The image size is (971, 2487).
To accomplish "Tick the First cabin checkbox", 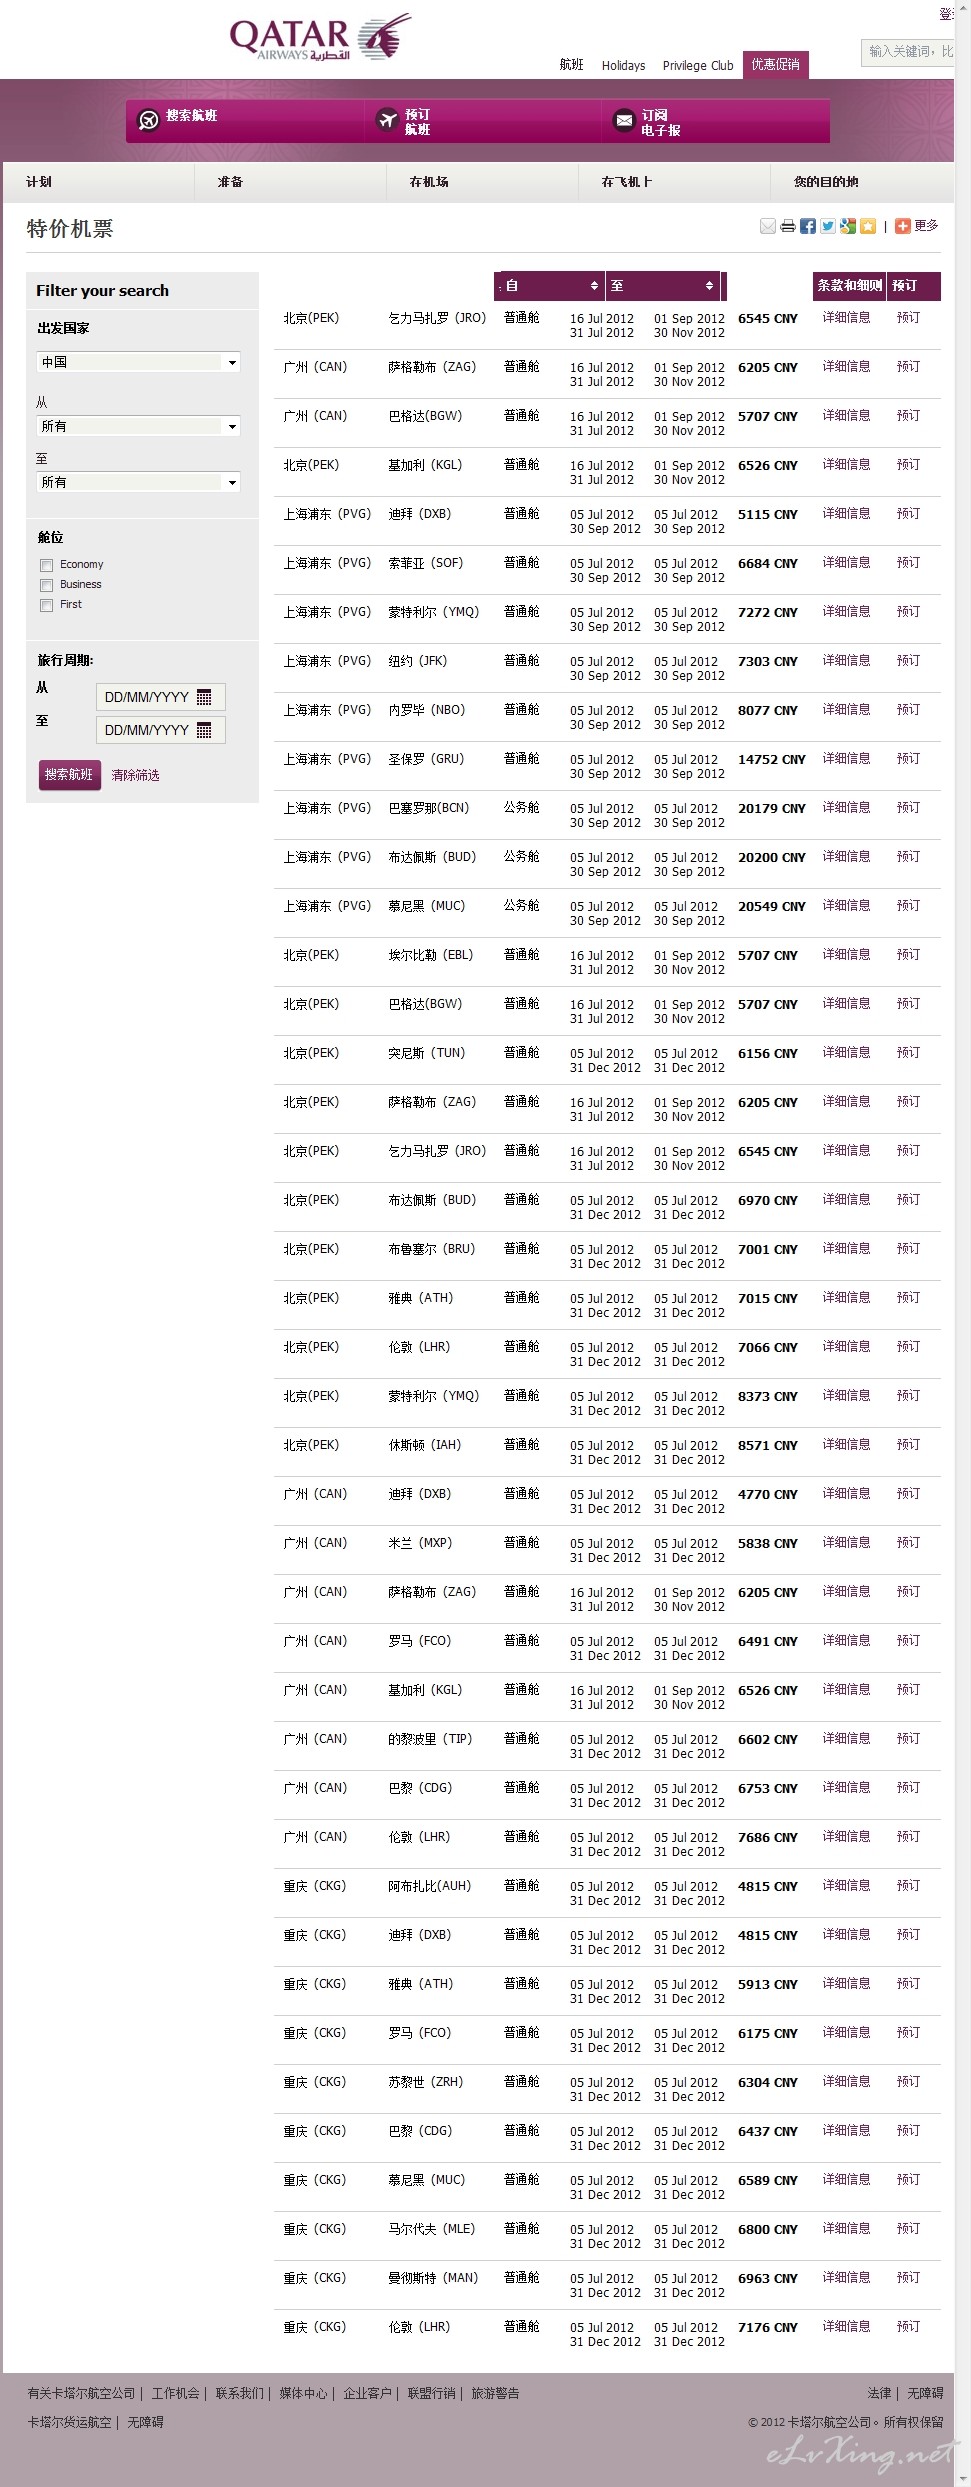I will pyautogui.click(x=46, y=605).
